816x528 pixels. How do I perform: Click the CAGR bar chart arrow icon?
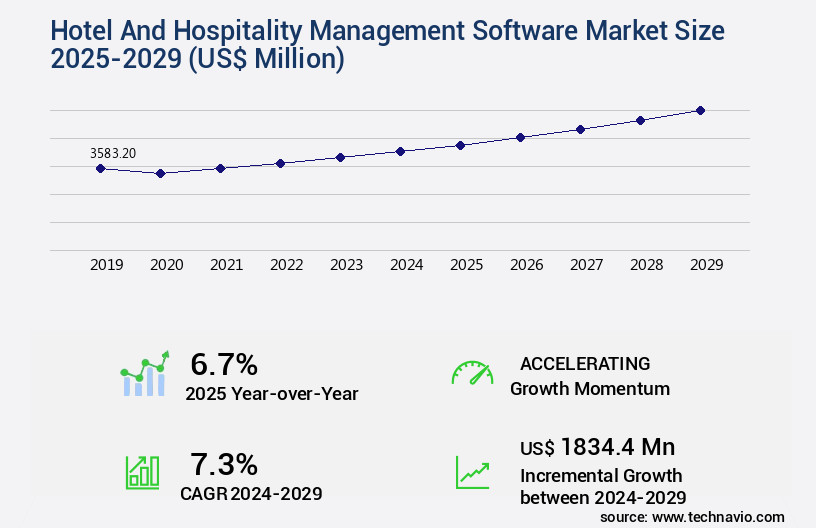pos(142,472)
